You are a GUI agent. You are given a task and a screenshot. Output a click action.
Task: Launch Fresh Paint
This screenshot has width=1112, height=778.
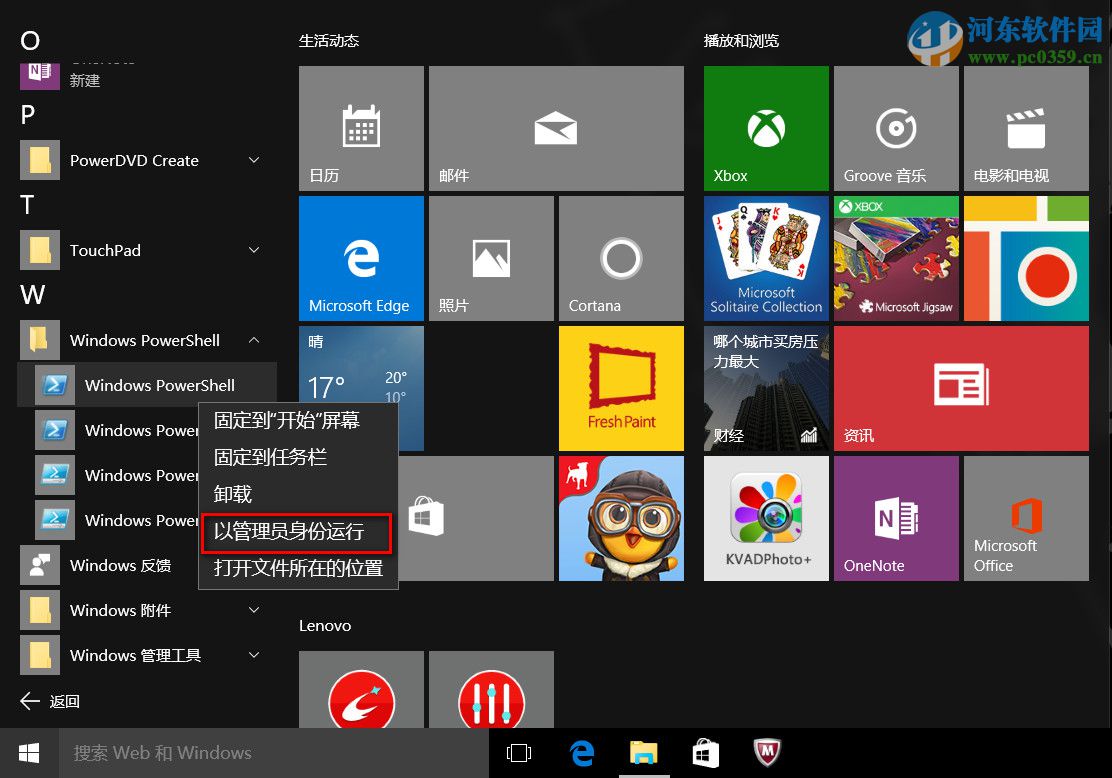[621, 388]
